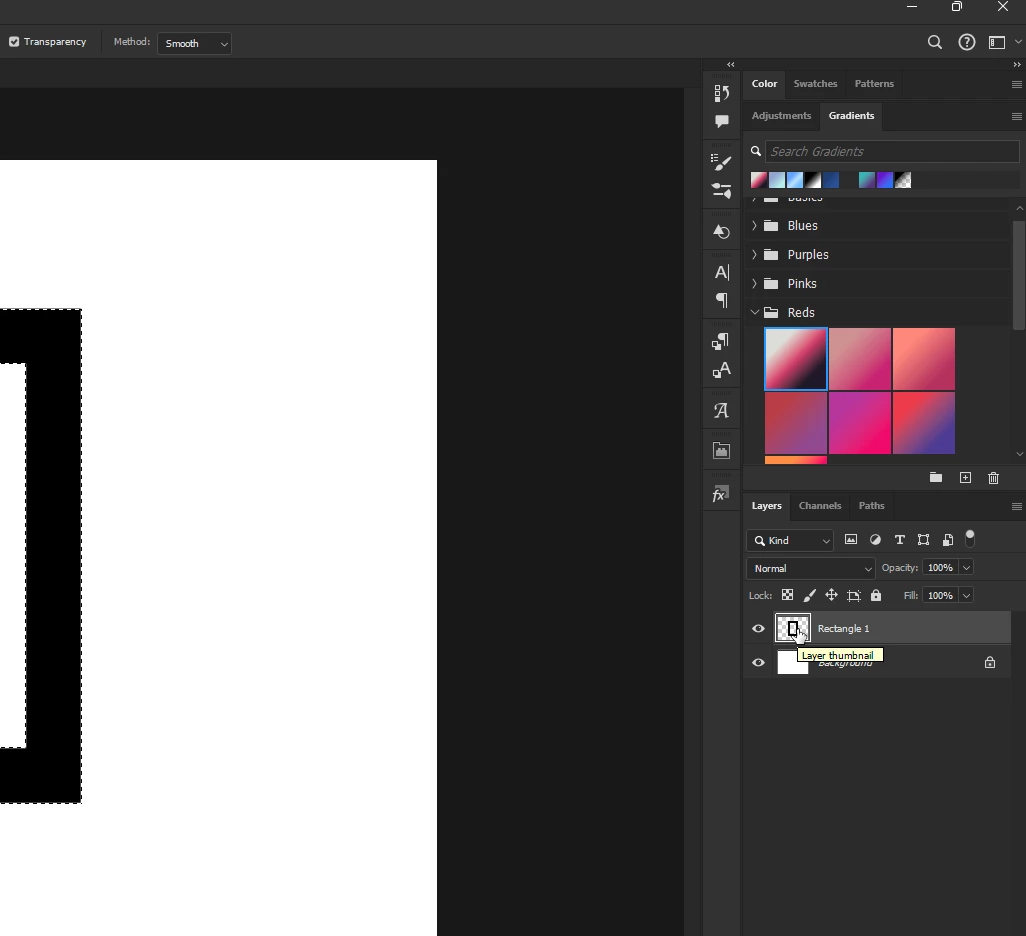The height and width of the screenshot is (936, 1026).
Task: Toggle artboard nesting lock
Action: coord(853,595)
